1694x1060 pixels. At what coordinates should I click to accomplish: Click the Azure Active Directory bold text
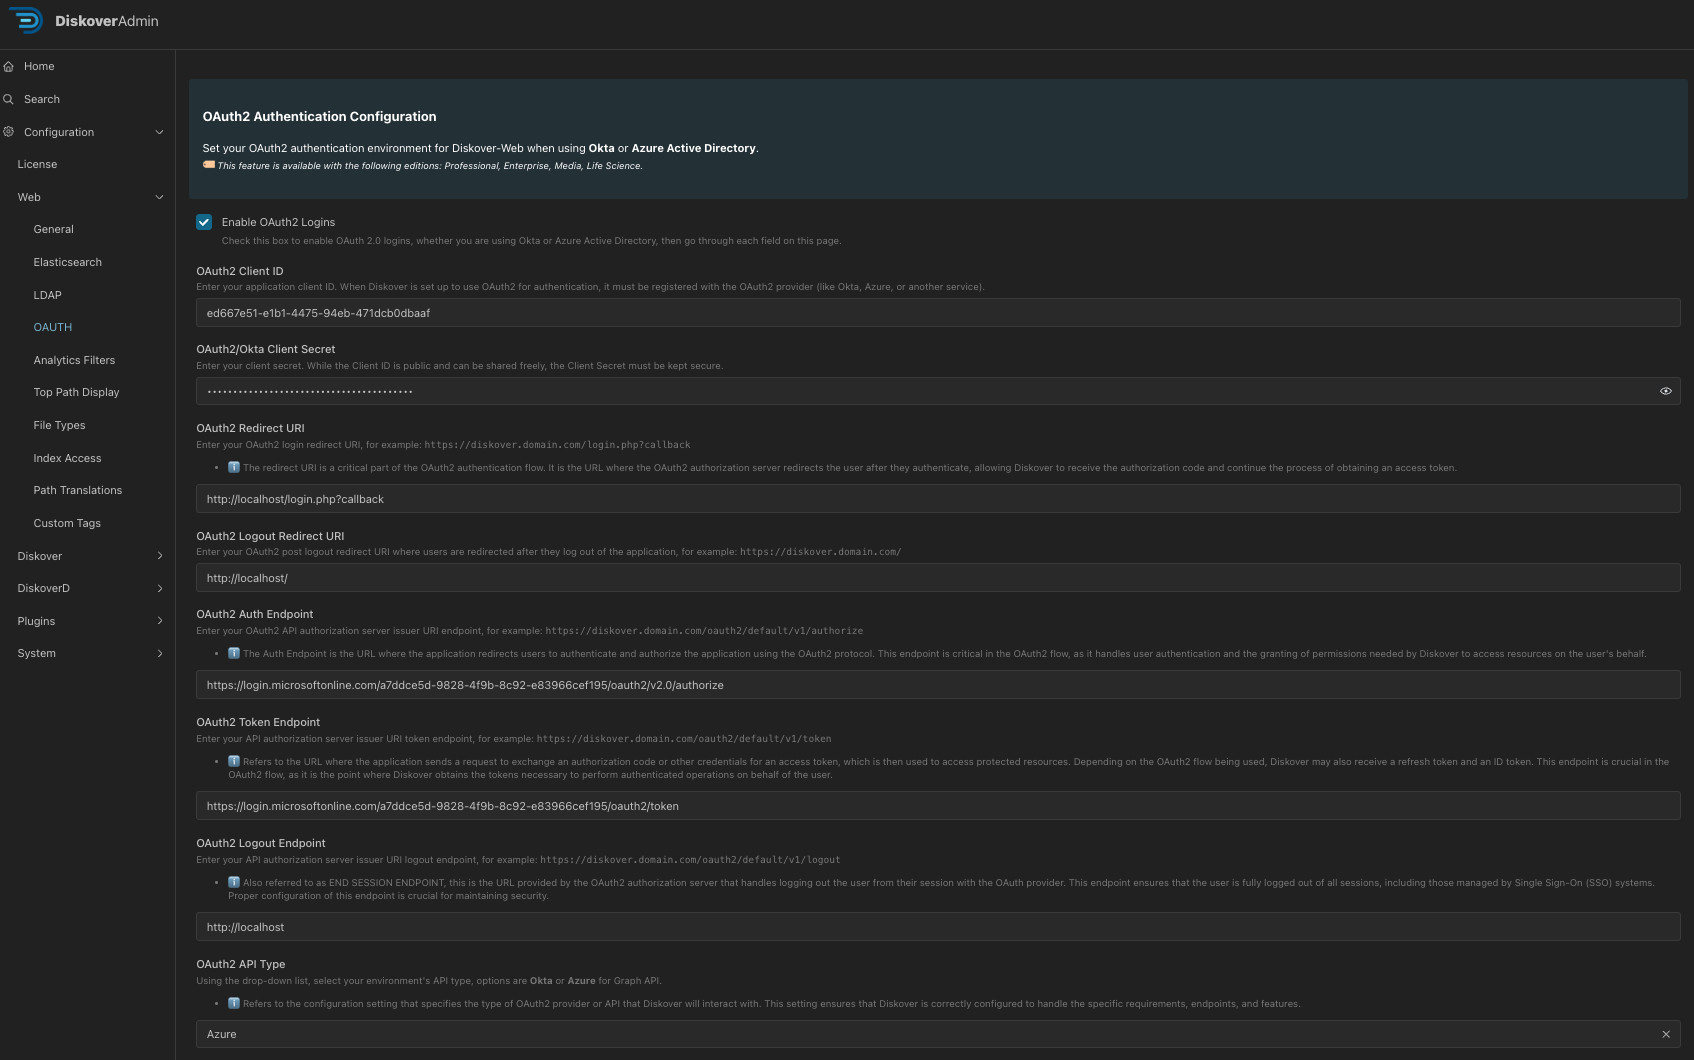pos(693,148)
